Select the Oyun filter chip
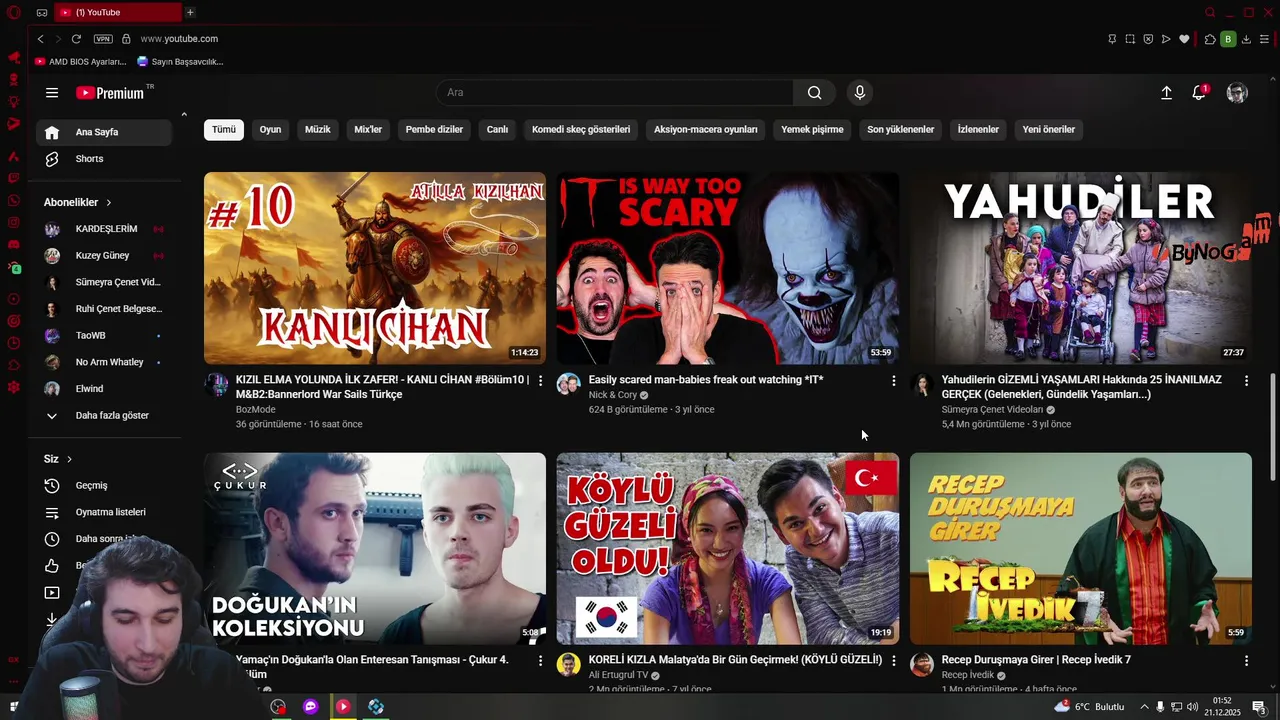Viewport: 1280px width, 720px height. [x=270, y=130]
